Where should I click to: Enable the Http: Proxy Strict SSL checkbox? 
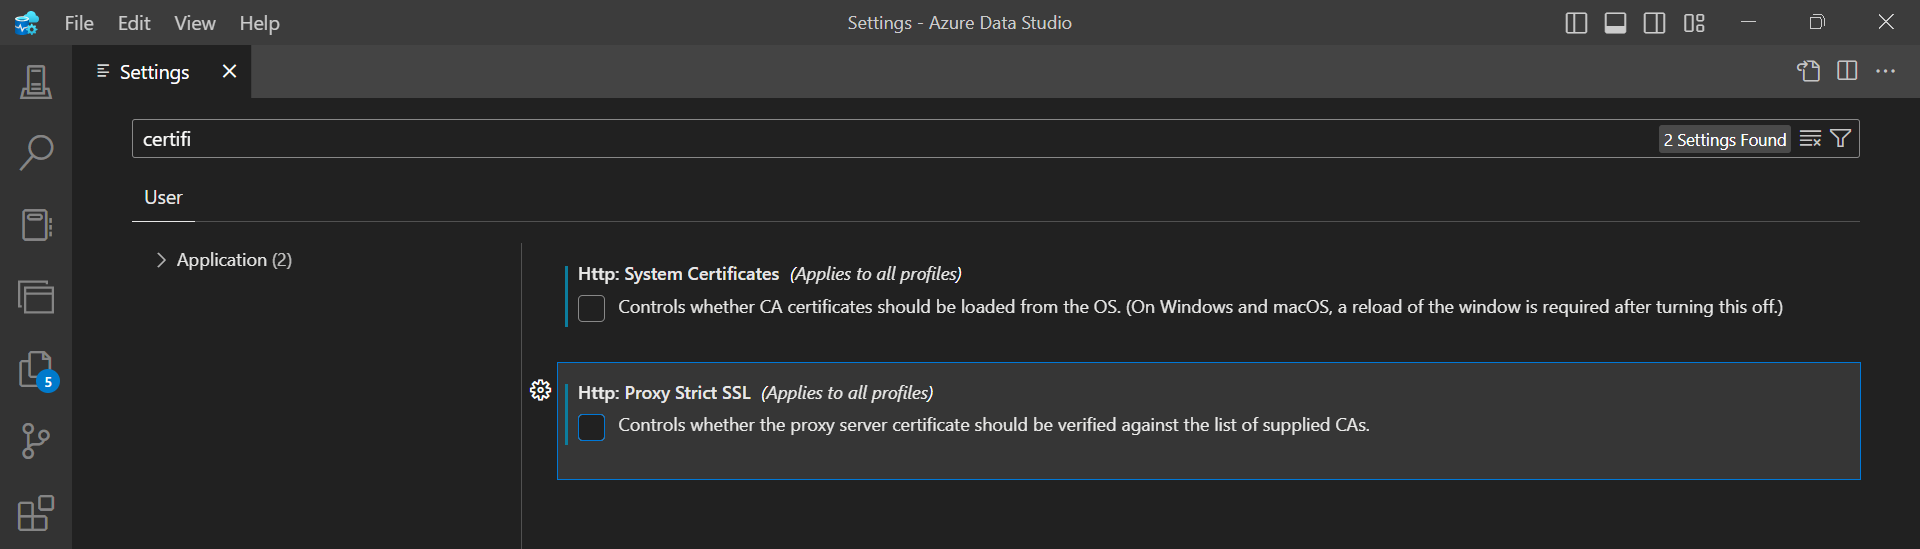pos(591,427)
